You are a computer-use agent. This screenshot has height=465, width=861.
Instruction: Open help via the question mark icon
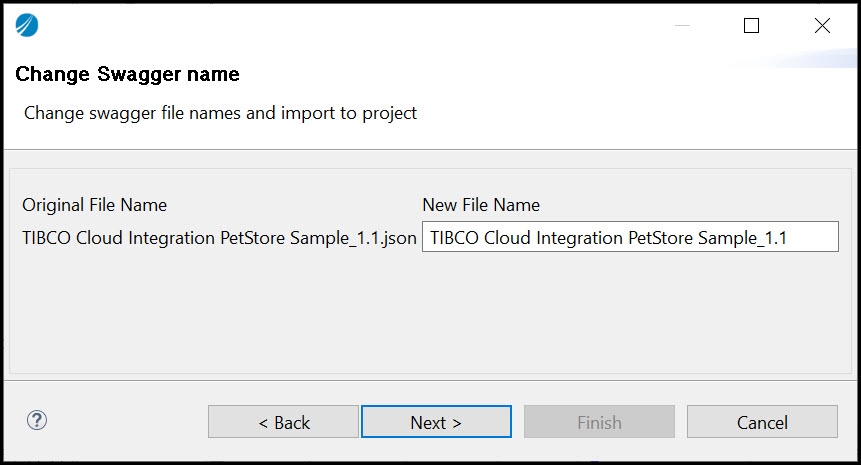(37, 420)
